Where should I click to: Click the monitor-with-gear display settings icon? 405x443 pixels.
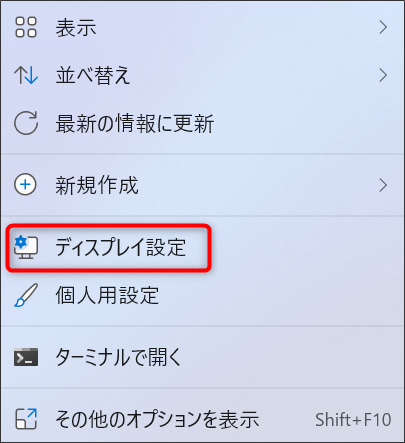point(26,247)
